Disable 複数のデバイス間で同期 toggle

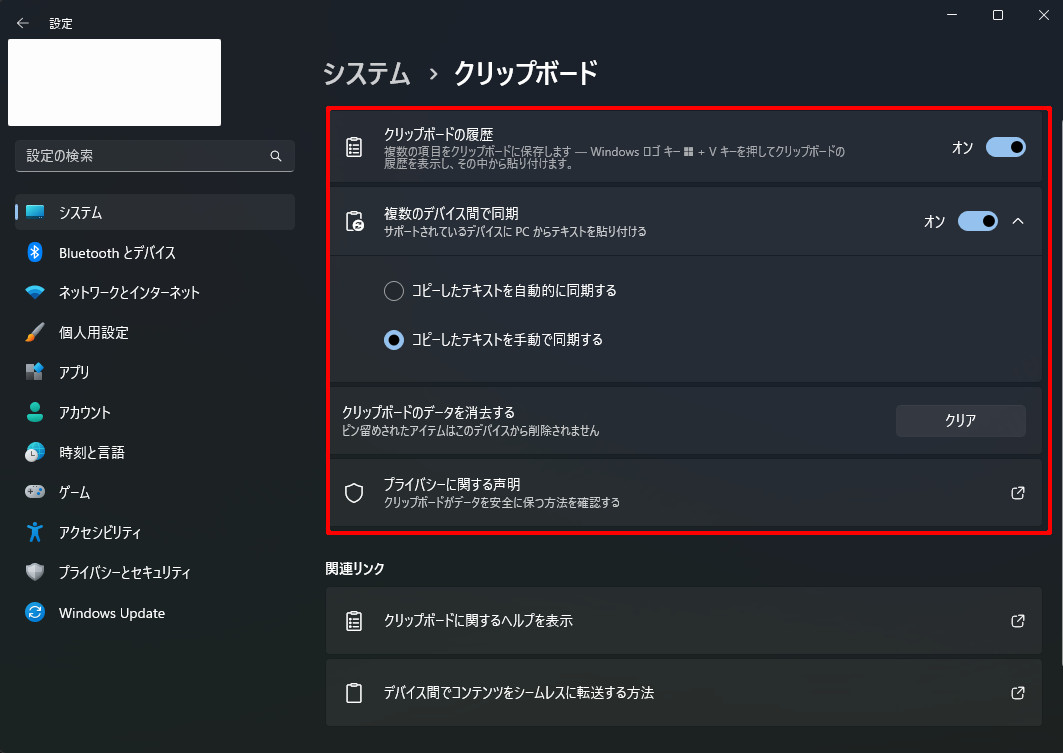(x=978, y=221)
